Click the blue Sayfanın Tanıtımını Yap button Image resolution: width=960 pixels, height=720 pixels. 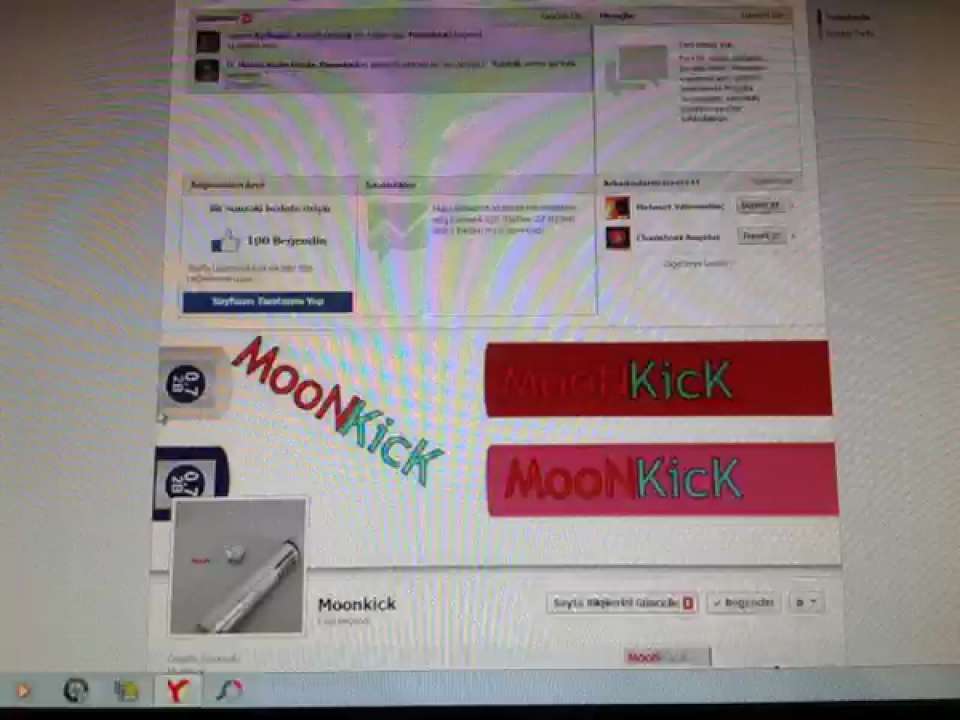[x=267, y=301]
